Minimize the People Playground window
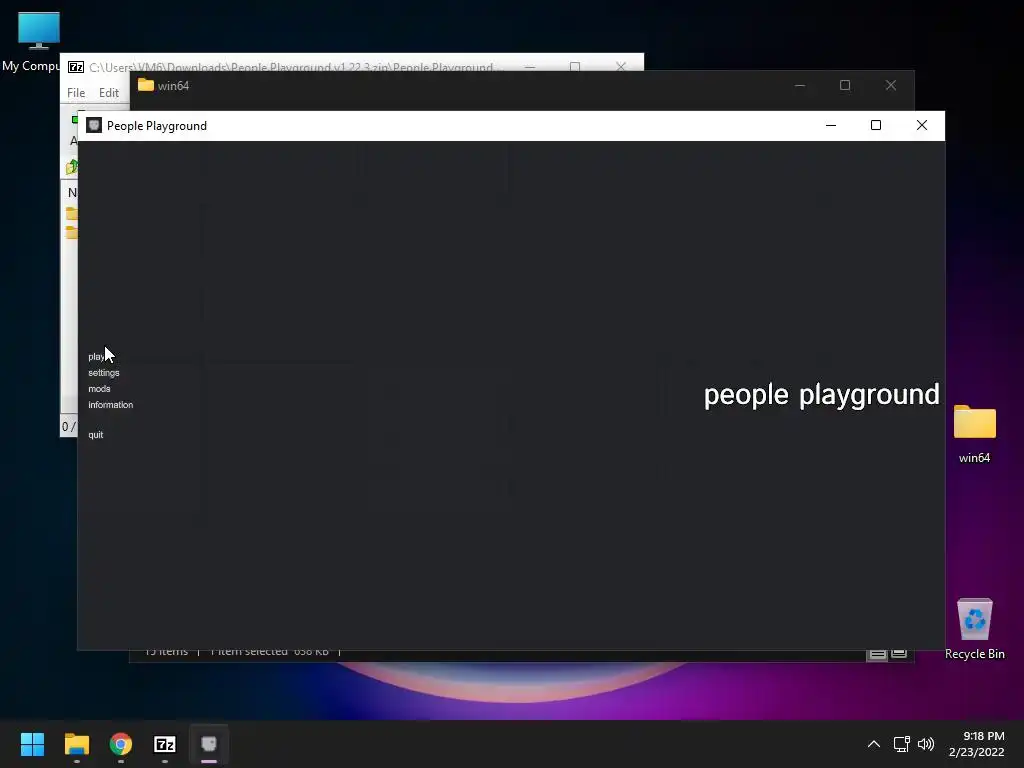This screenshot has width=1024, height=768. (x=831, y=125)
